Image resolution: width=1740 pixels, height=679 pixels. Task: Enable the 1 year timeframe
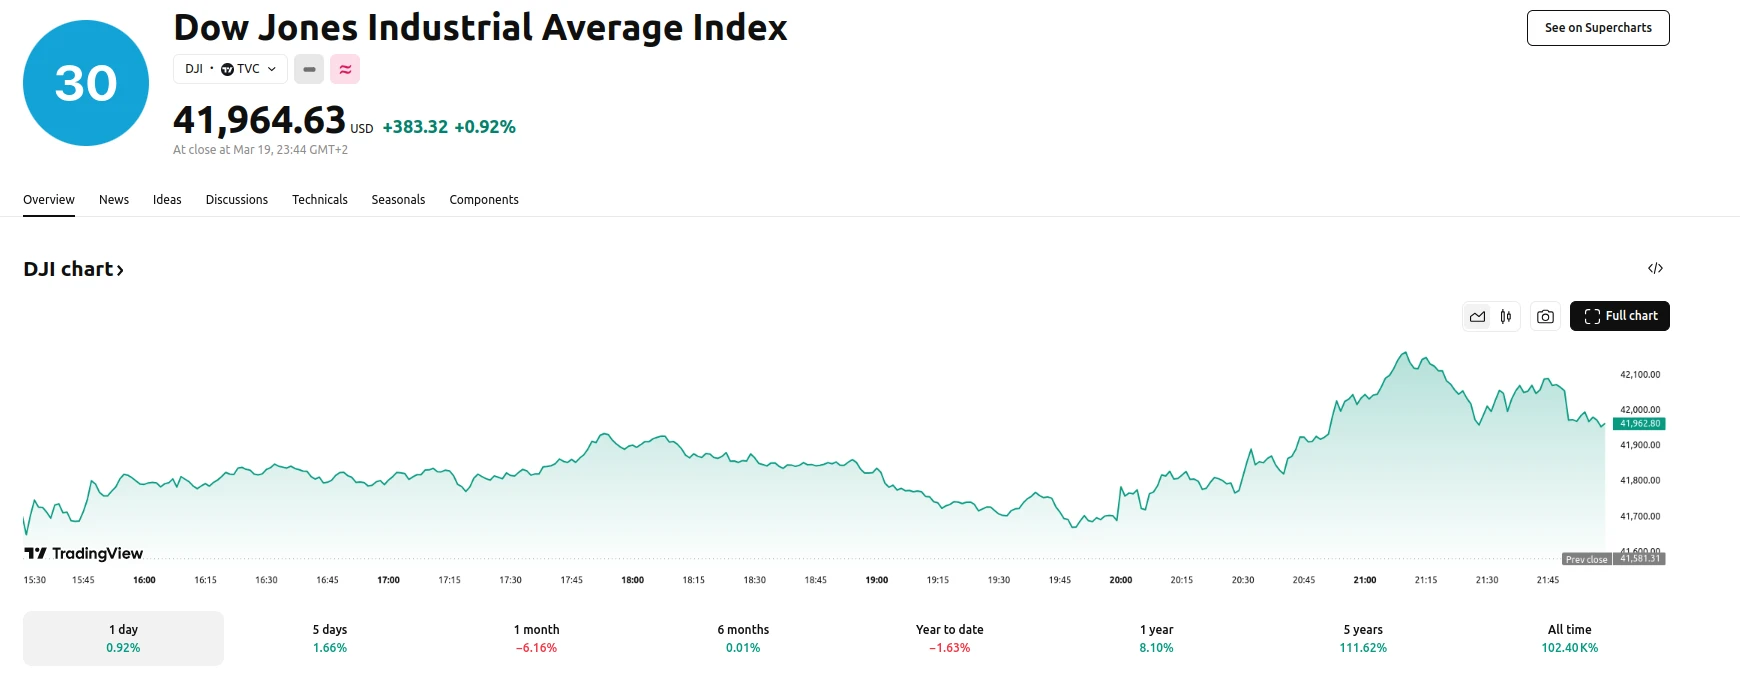(x=1156, y=637)
